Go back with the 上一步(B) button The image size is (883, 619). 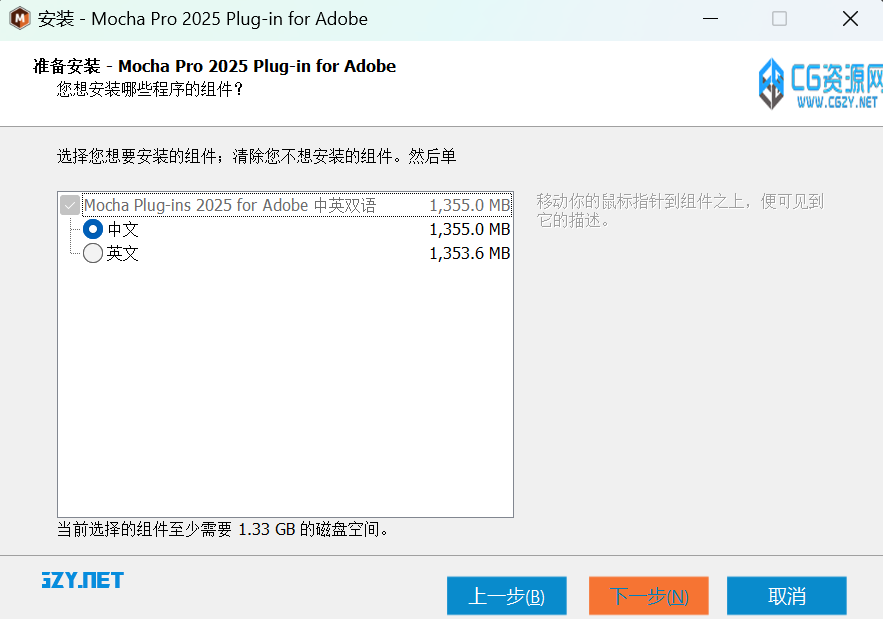pyautogui.click(x=507, y=596)
